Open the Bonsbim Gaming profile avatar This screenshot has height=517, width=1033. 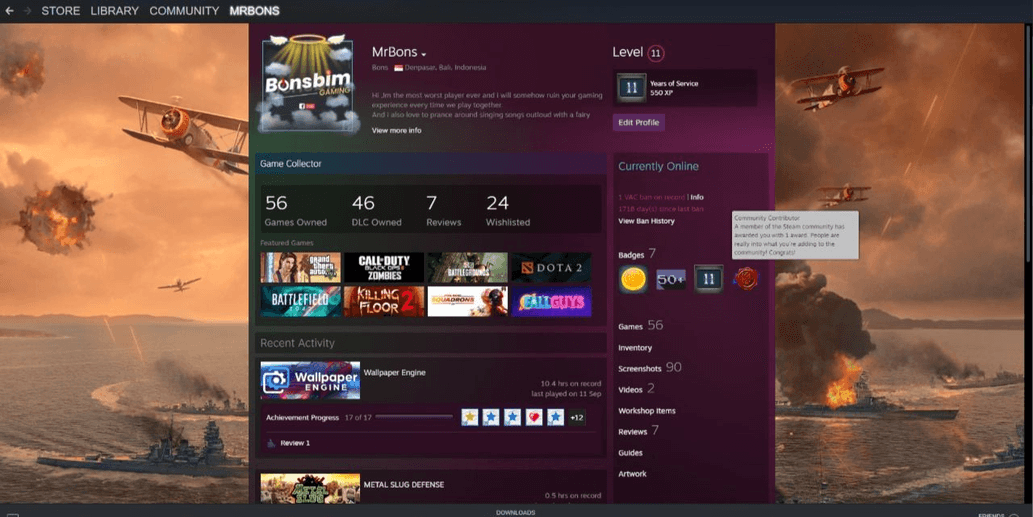tap(308, 84)
